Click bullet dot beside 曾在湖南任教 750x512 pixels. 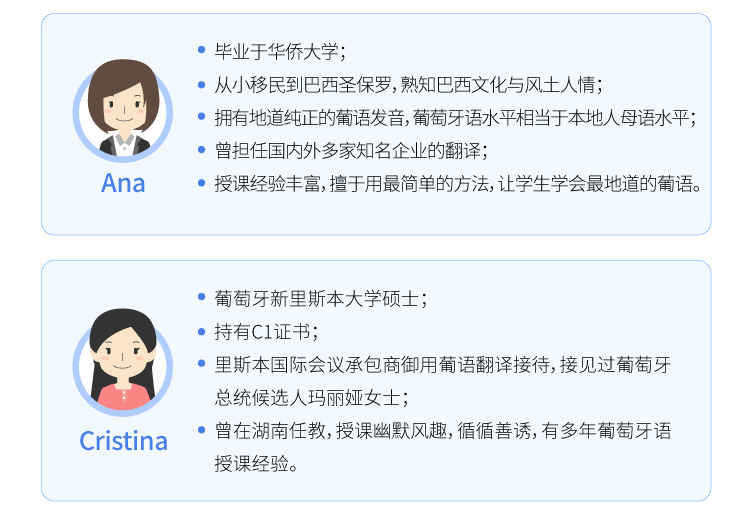click(x=201, y=430)
